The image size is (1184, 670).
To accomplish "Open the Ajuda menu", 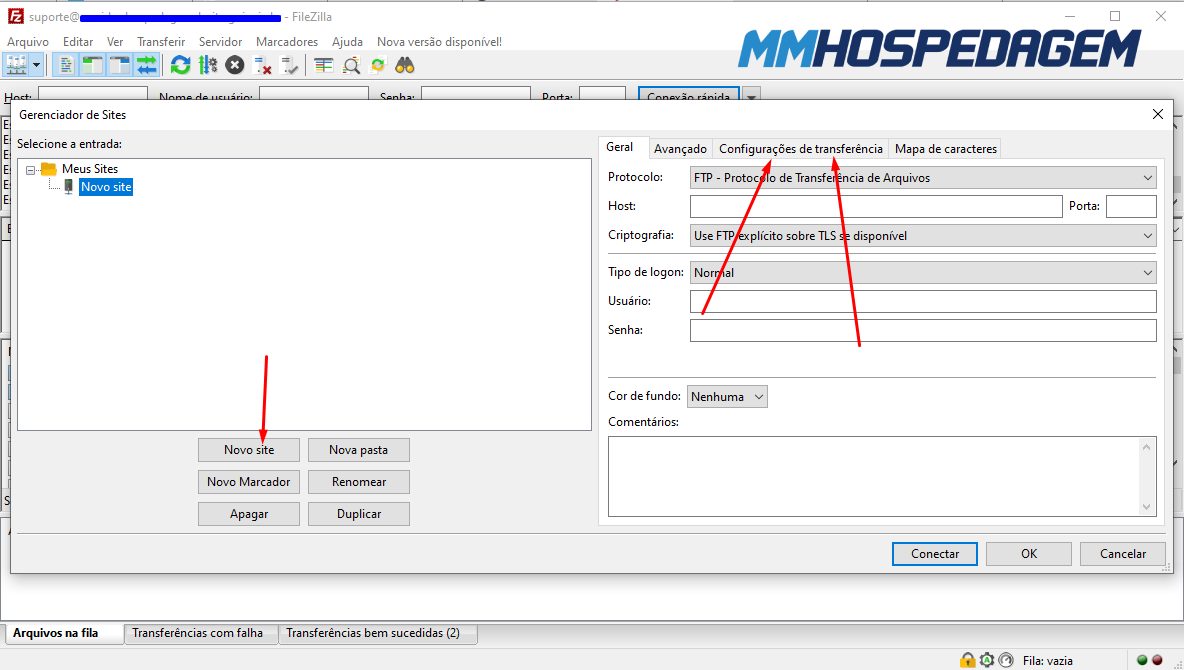I will (x=347, y=42).
